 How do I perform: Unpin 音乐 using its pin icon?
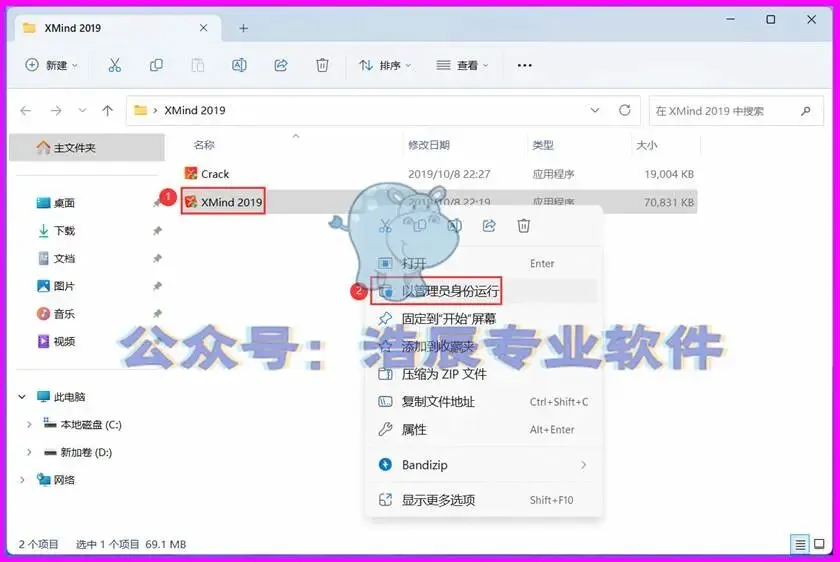click(x=157, y=314)
